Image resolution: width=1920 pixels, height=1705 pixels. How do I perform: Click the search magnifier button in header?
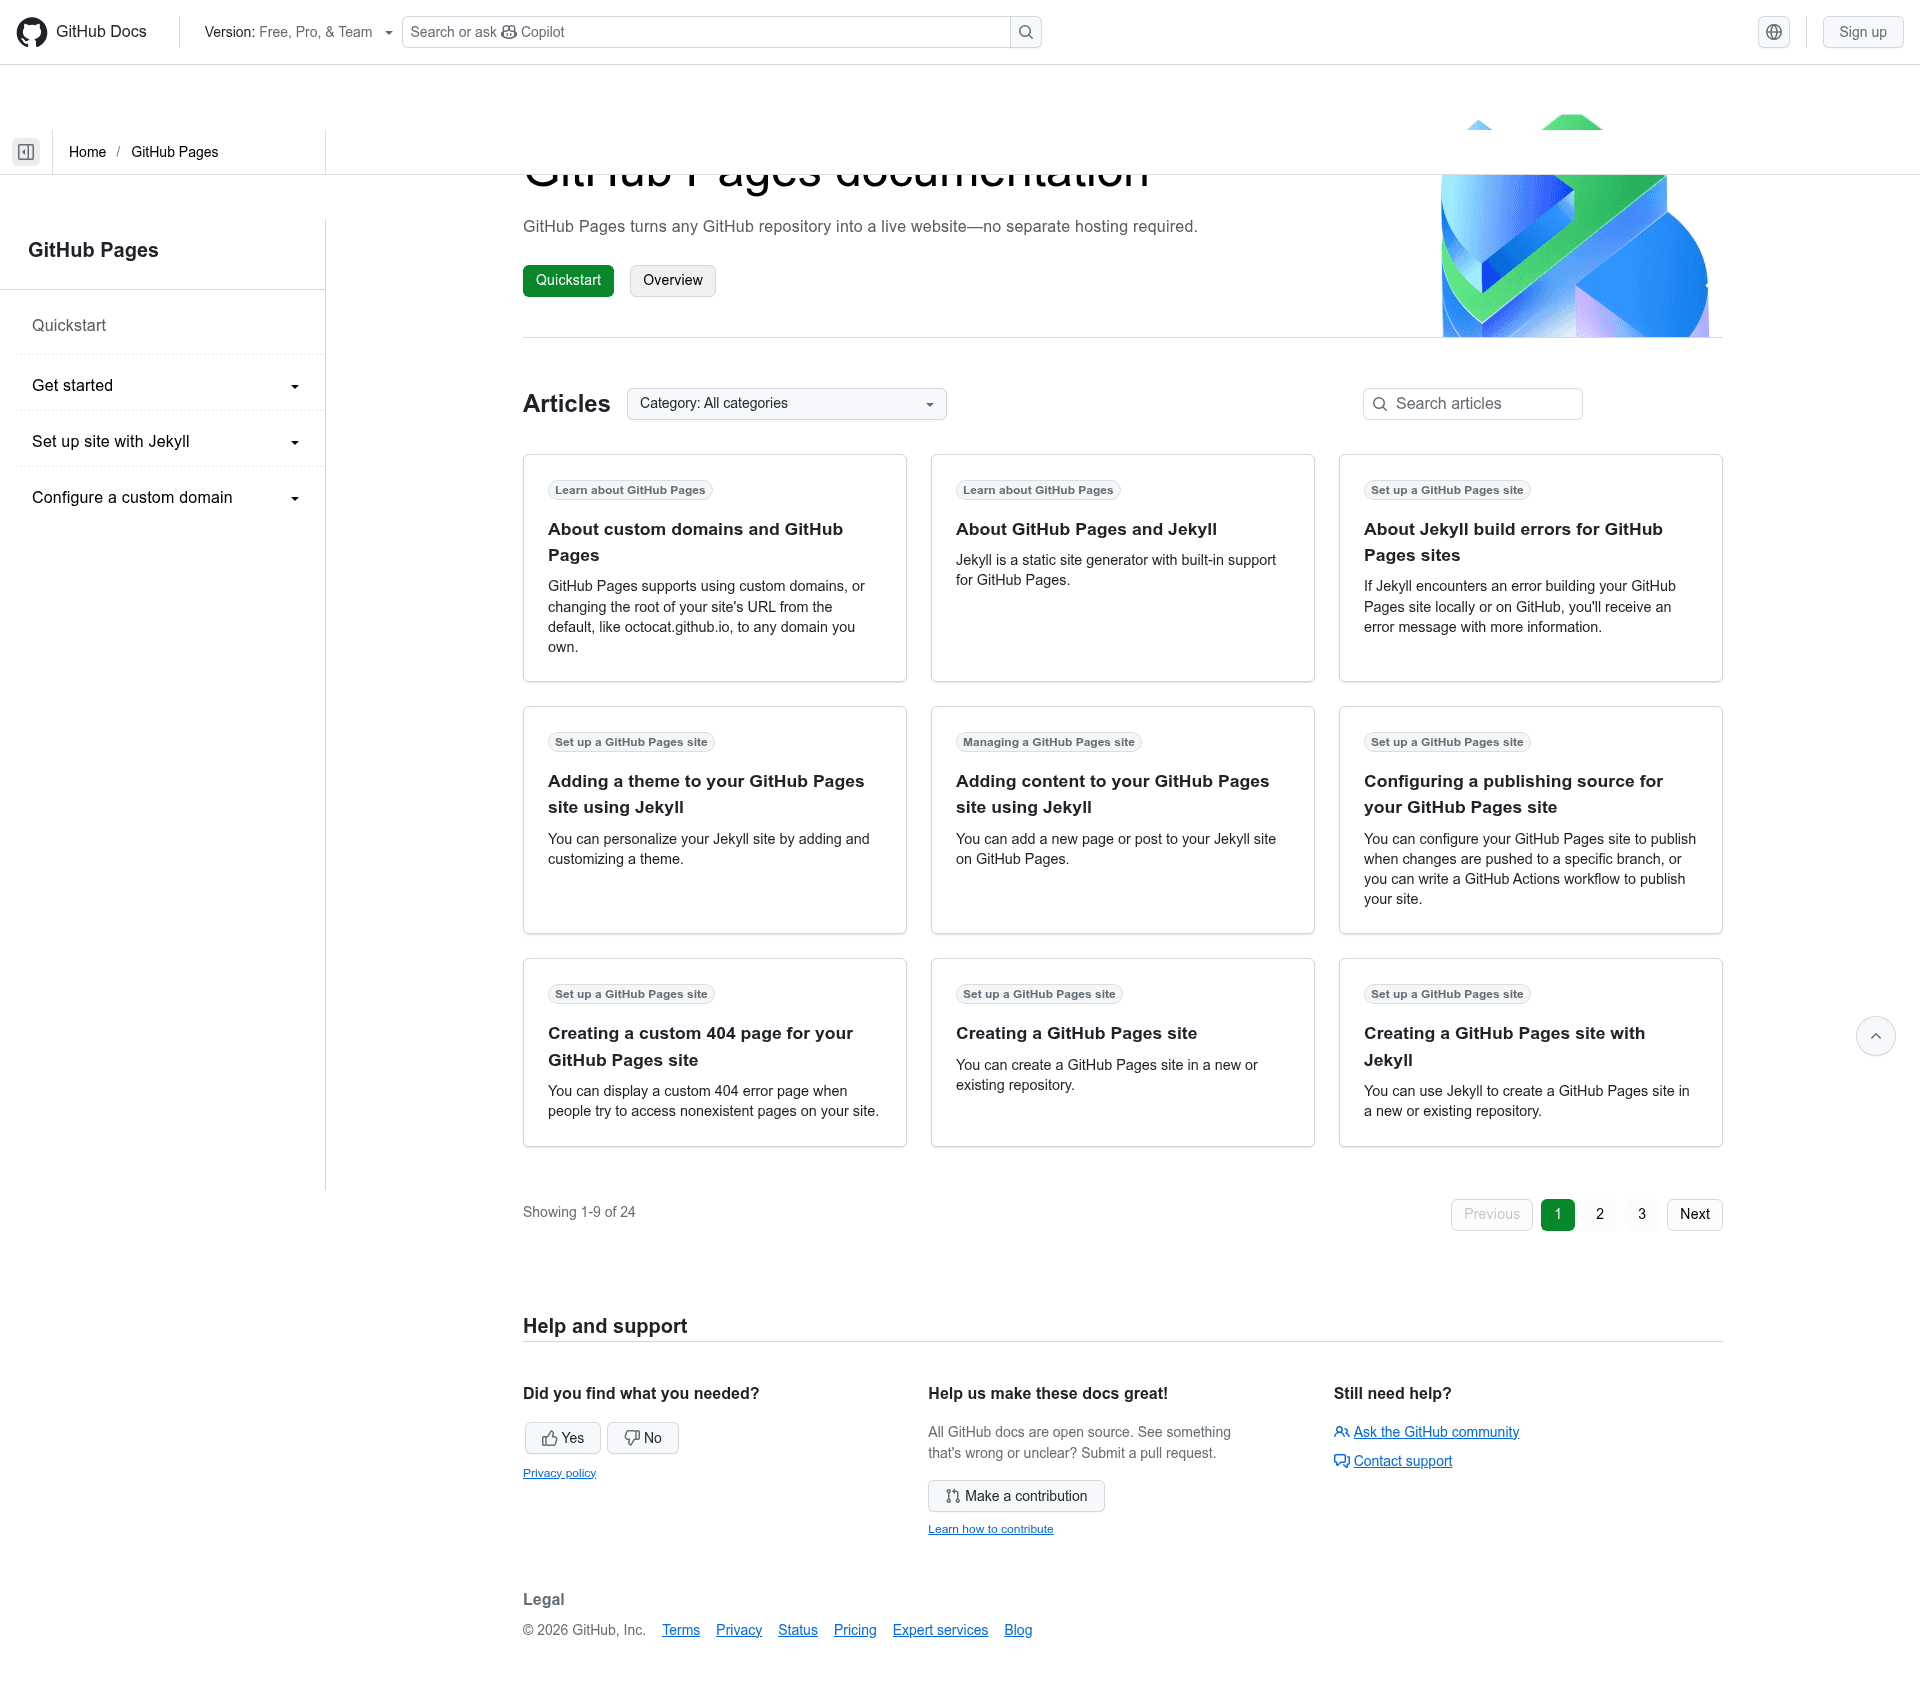tap(1026, 32)
